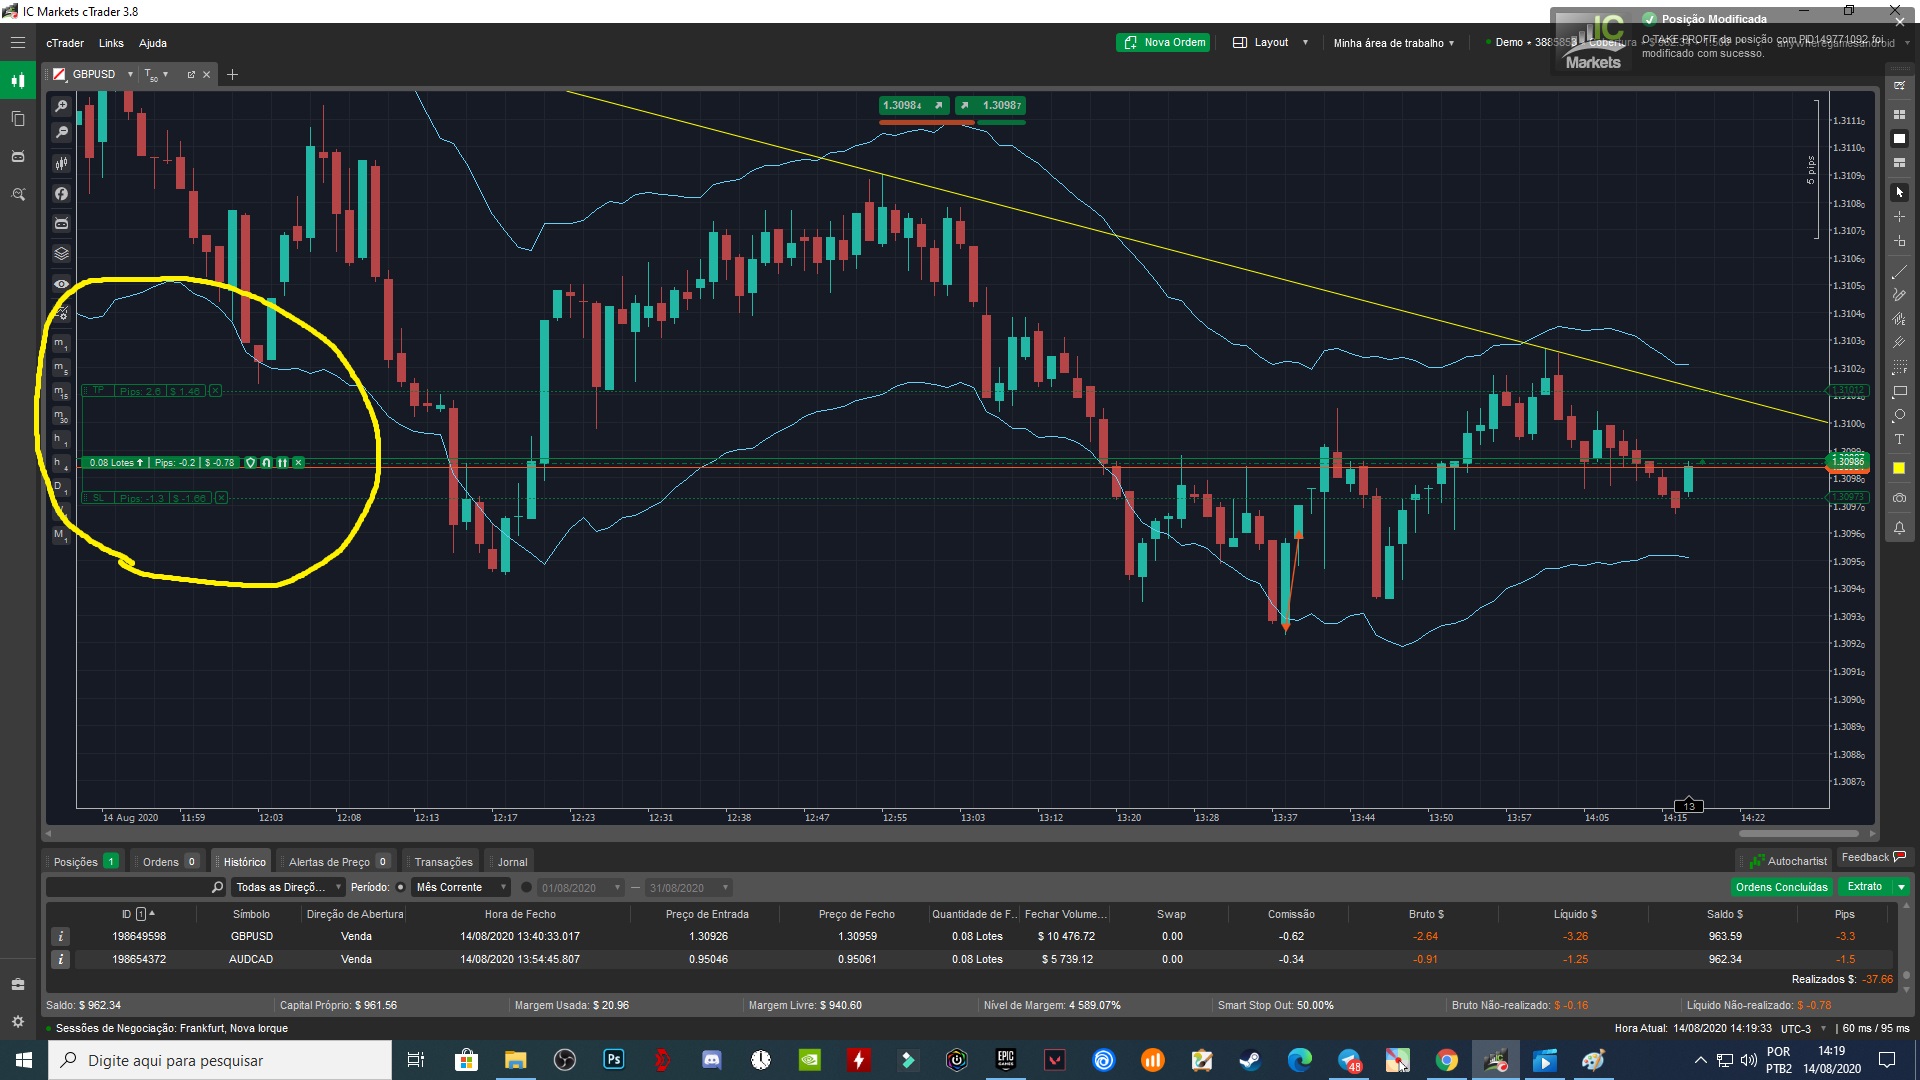Screen dimensions: 1920x1080
Task: Click the Extrato button
Action: (x=1864, y=887)
